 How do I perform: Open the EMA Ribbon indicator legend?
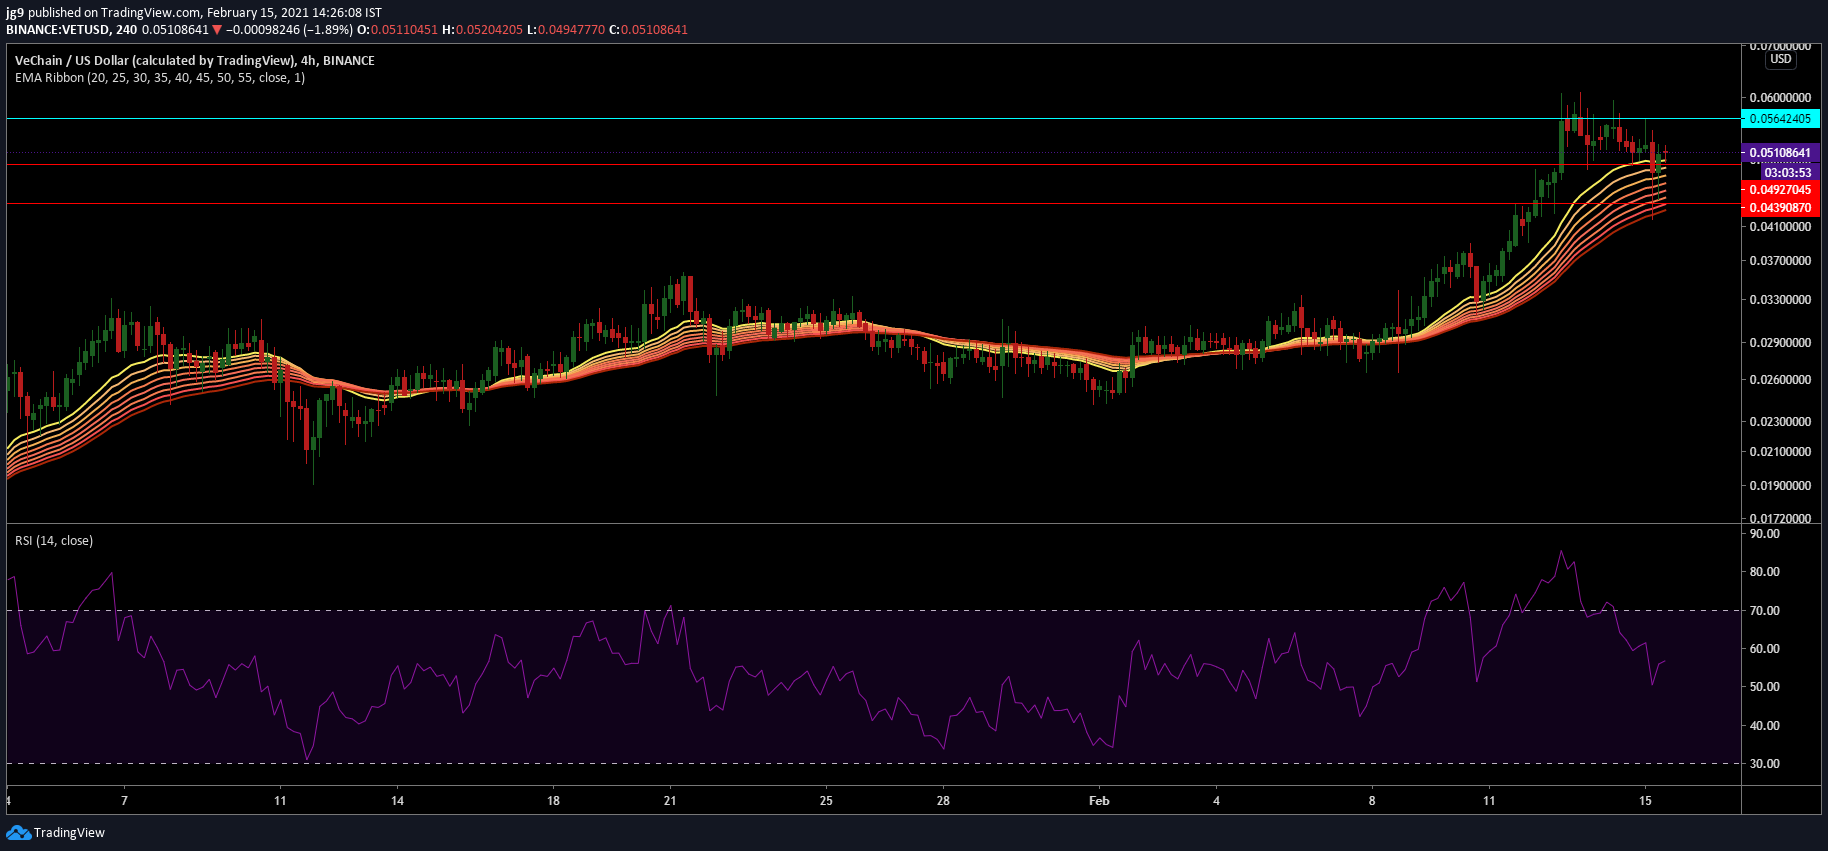[160, 78]
